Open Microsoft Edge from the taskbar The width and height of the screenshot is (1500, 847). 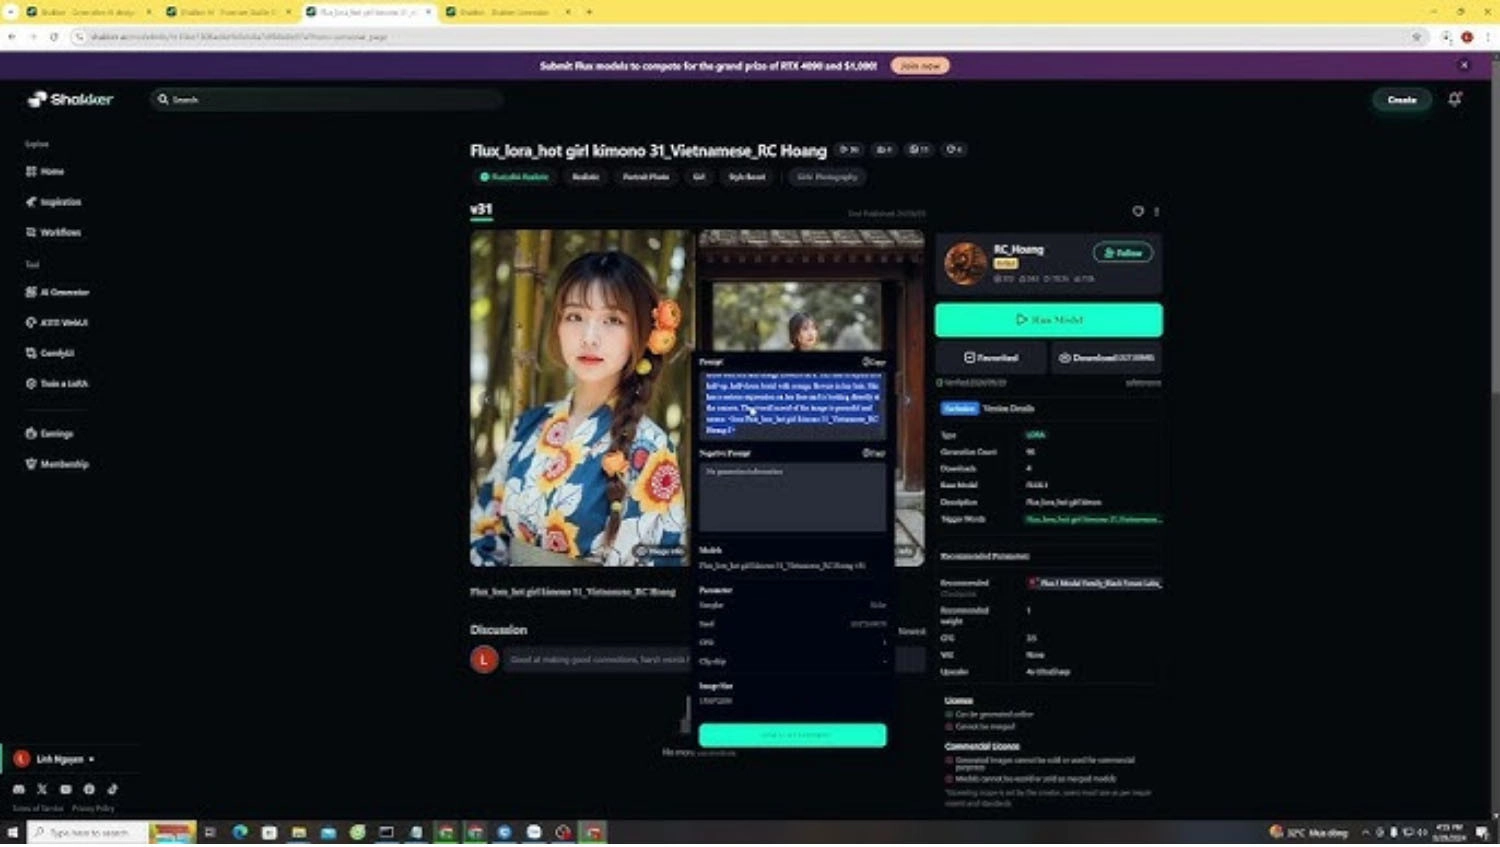point(240,832)
